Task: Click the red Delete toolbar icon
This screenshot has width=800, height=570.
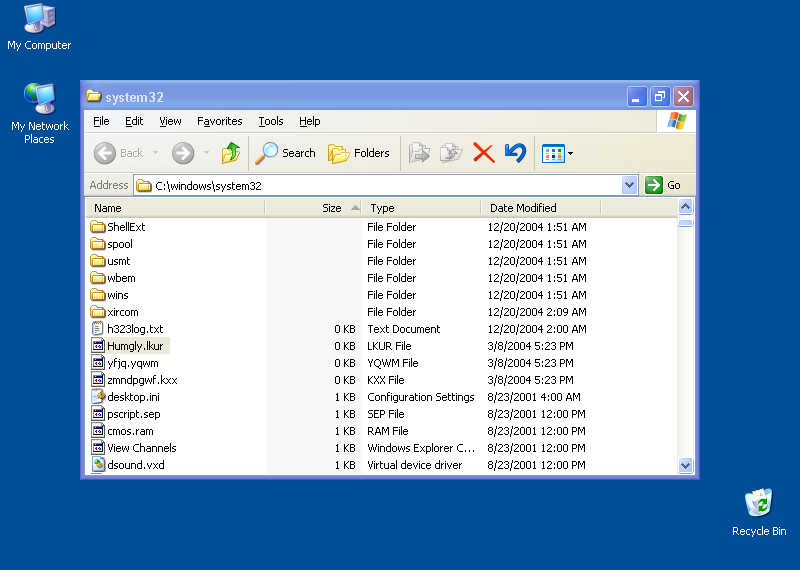Action: click(483, 153)
